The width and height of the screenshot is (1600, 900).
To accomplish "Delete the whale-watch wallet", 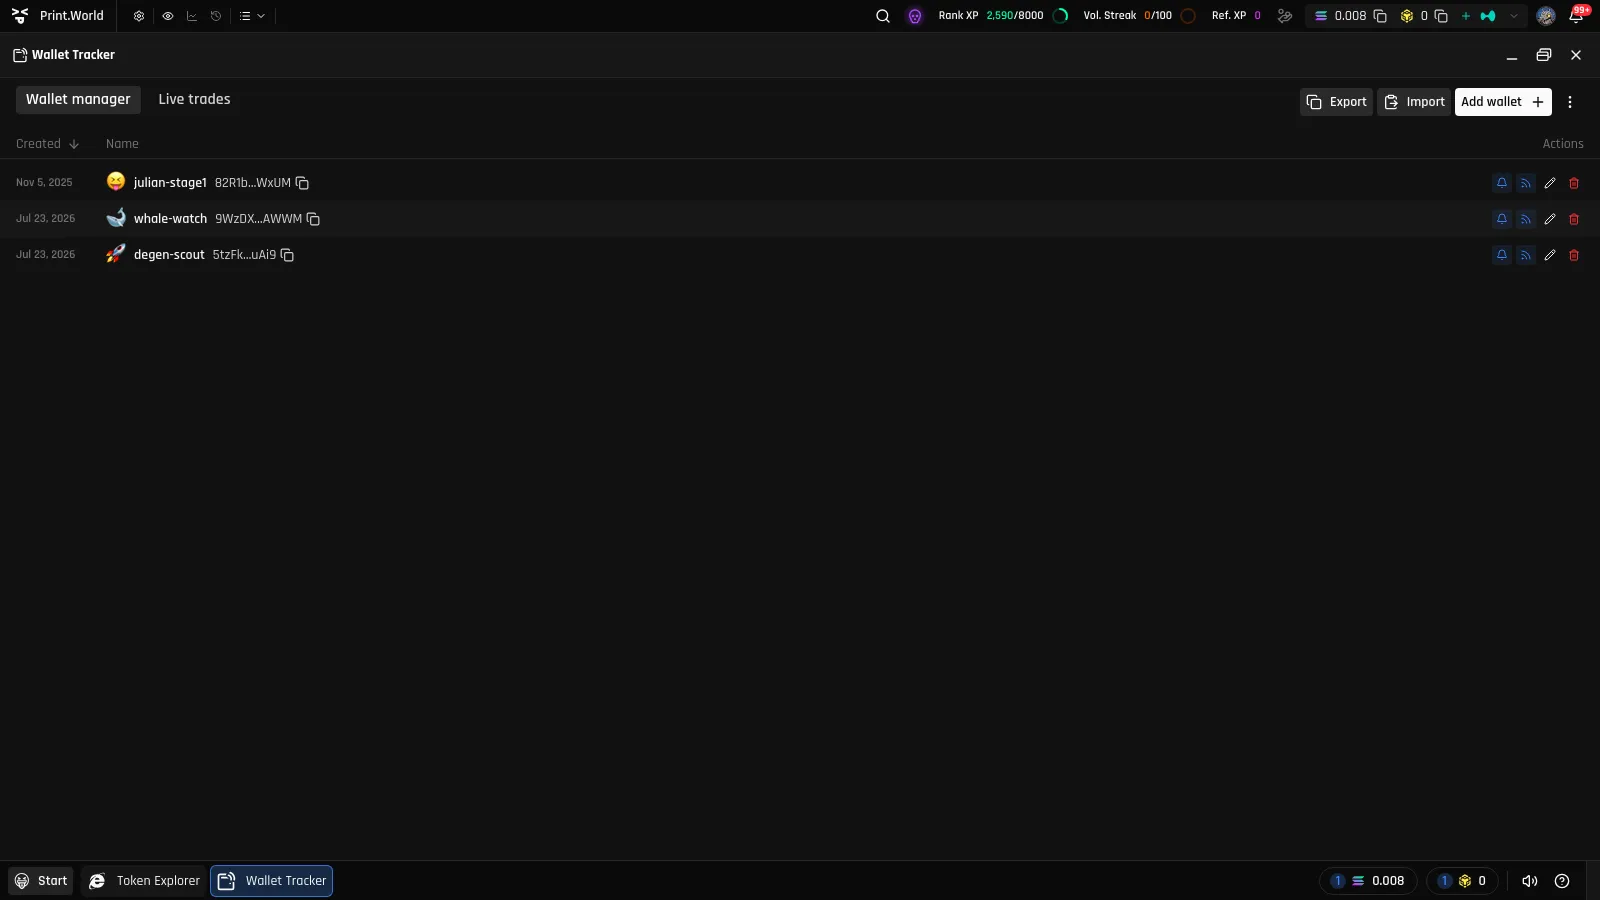I will click(x=1574, y=219).
